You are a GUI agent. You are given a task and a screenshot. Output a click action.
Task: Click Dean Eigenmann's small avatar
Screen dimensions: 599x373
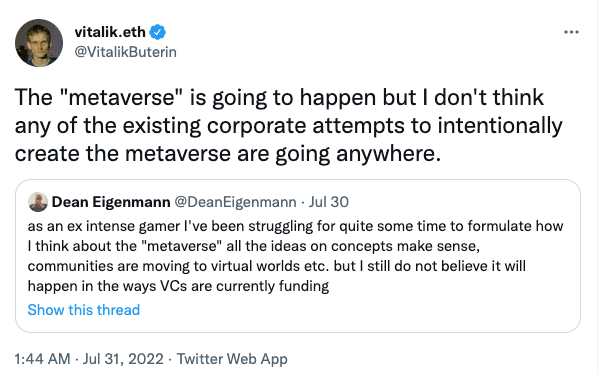tap(38, 202)
